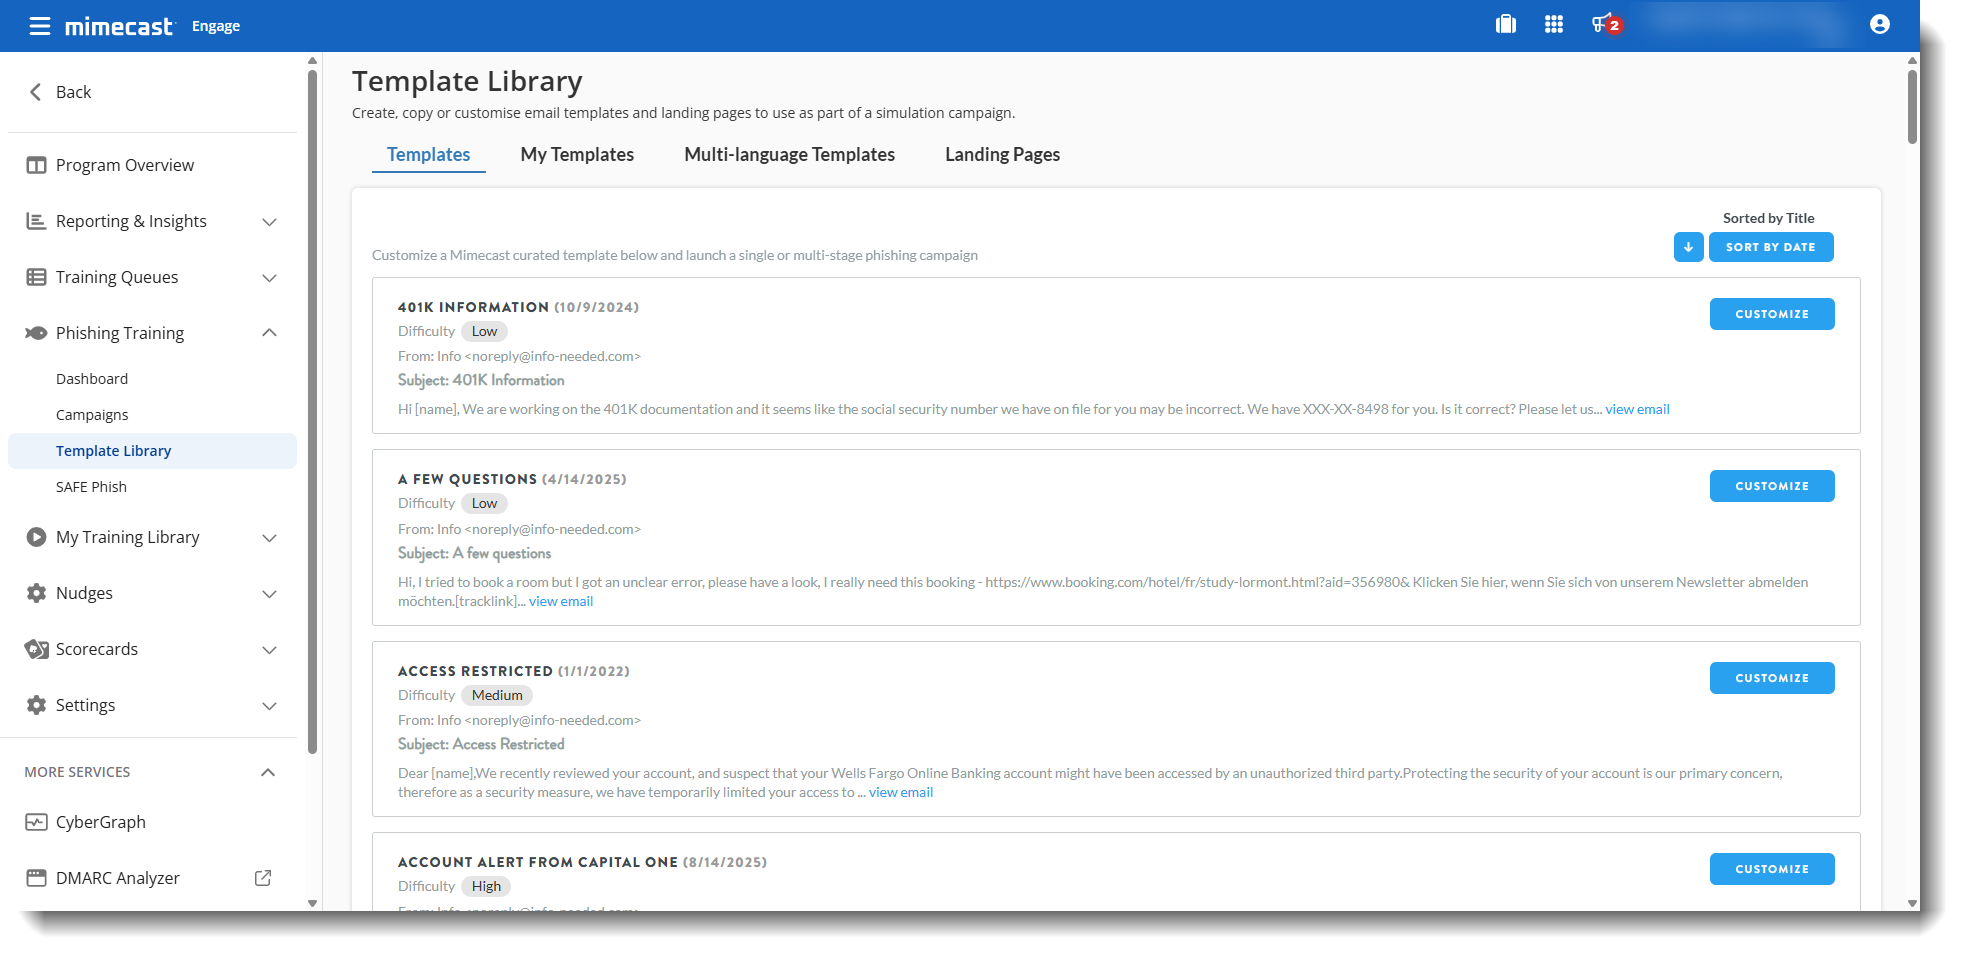
Task: Expand the Reporting & Insights section
Action: 269,222
